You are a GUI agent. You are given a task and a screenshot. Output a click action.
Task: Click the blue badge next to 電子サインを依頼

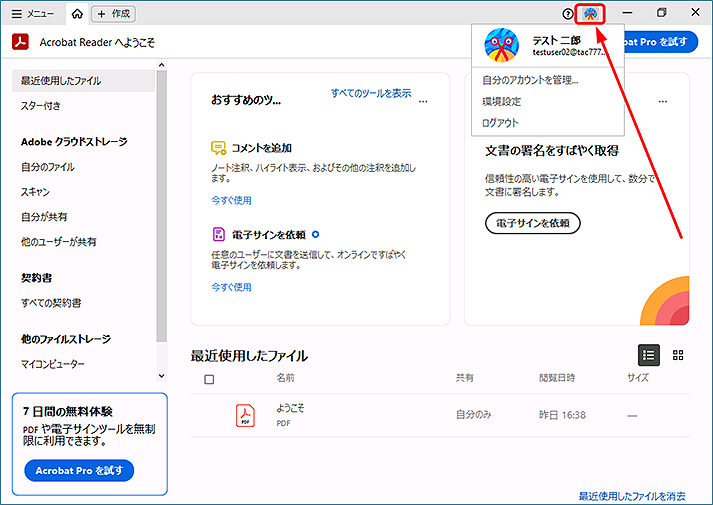click(x=316, y=235)
